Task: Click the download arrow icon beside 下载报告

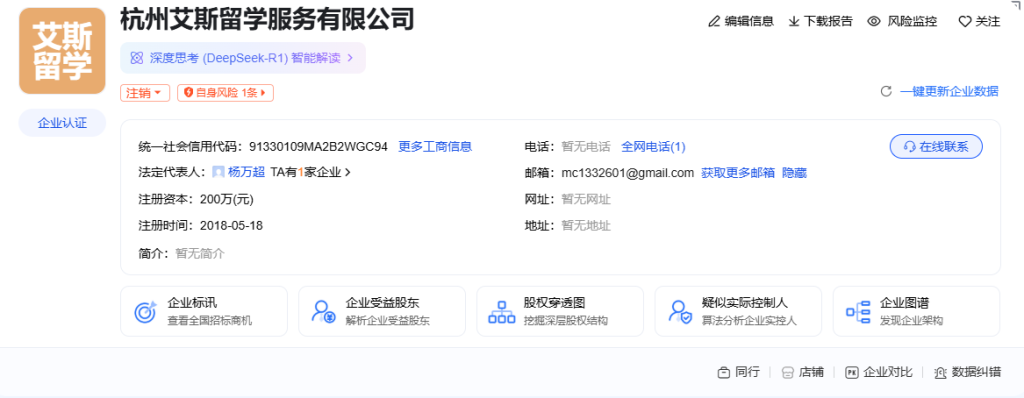Action: [x=794, y=22]
